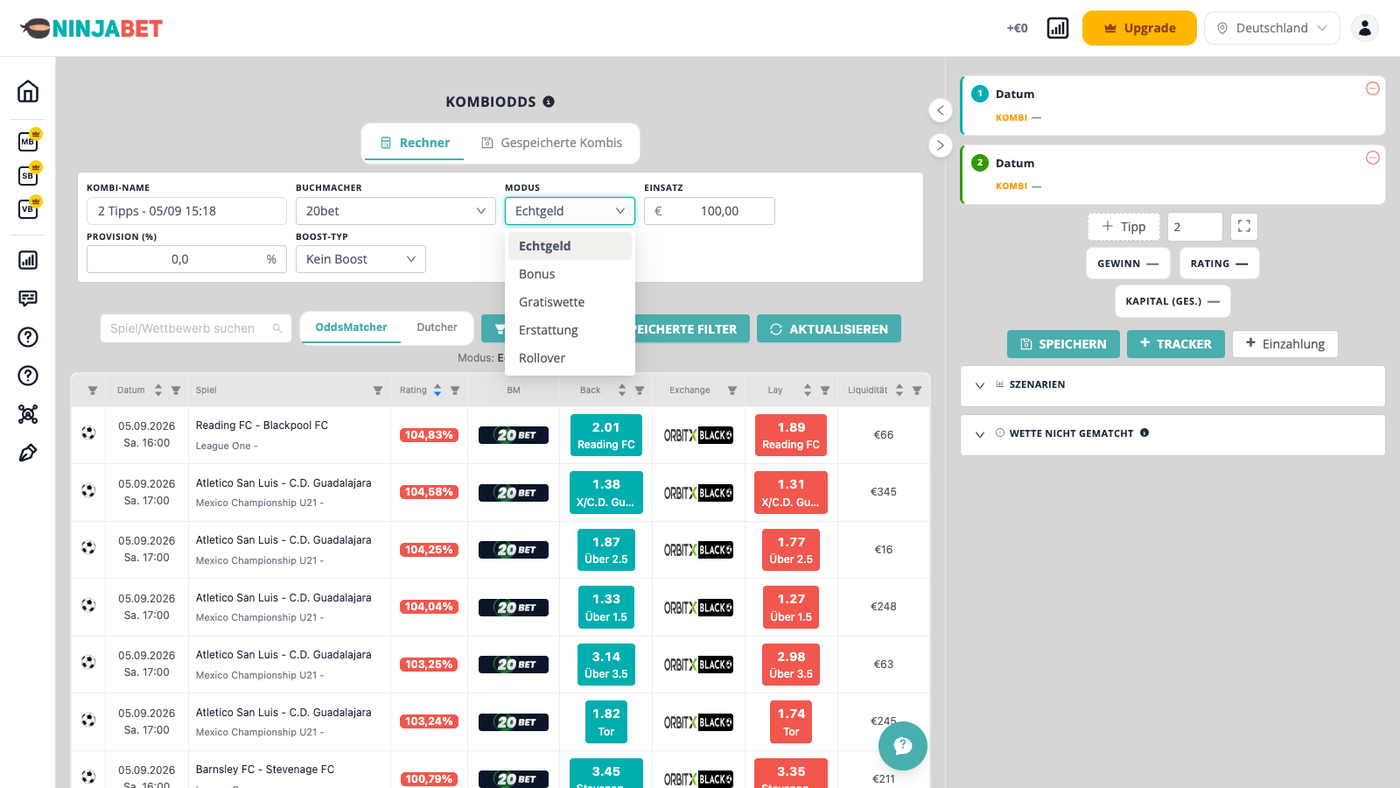Click the Kombi-Name input field
This screenshot has height=788, width=1400.
pyautogui.click(x=187, y=211)
